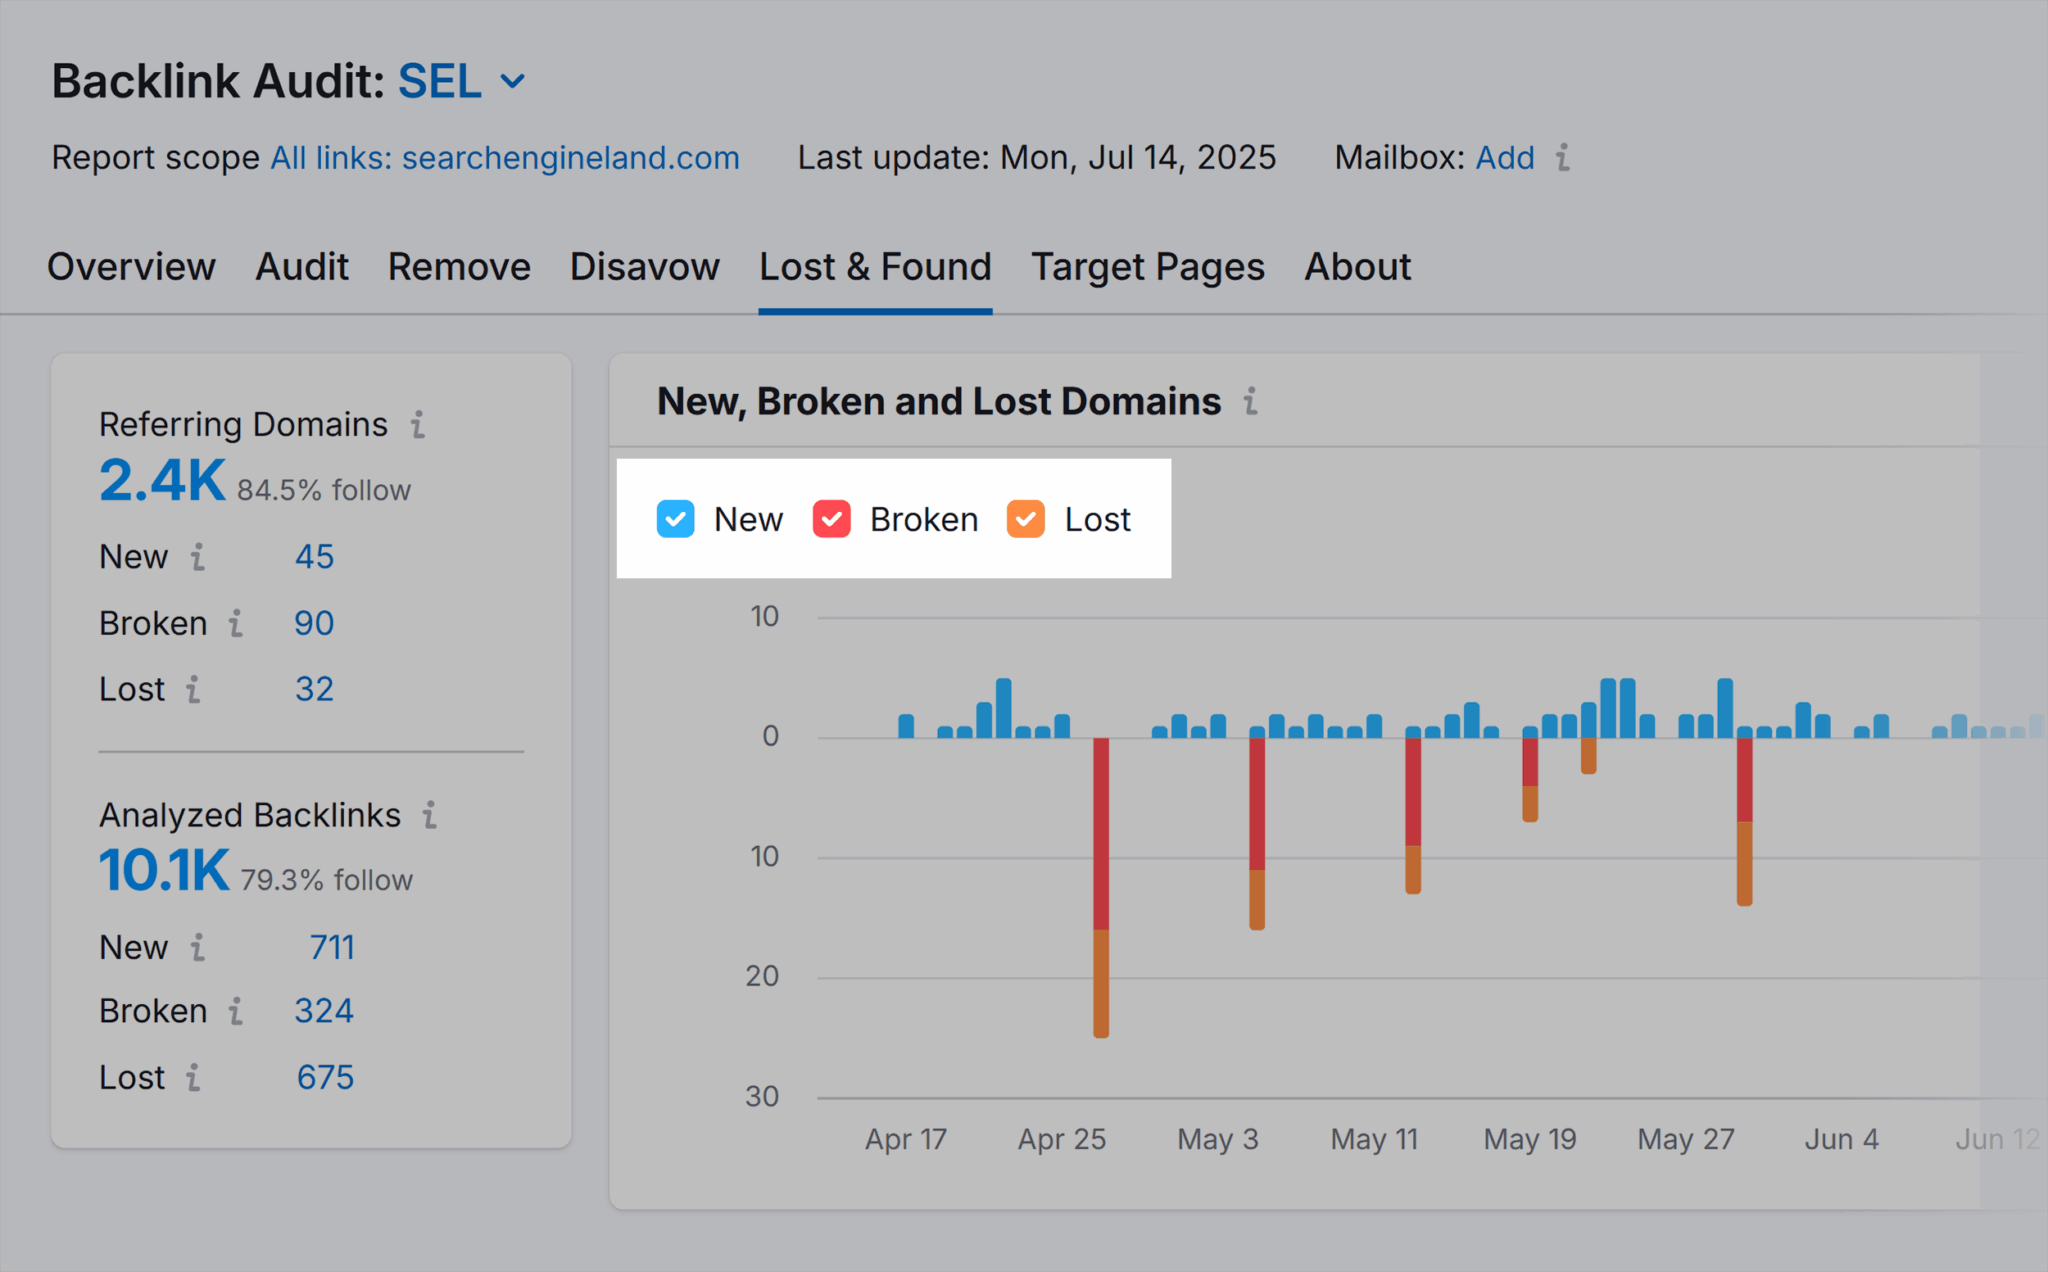The image size is (2048, 1272).
Task: Click the All links: searchengineland.com link
Action: [505, 158]
